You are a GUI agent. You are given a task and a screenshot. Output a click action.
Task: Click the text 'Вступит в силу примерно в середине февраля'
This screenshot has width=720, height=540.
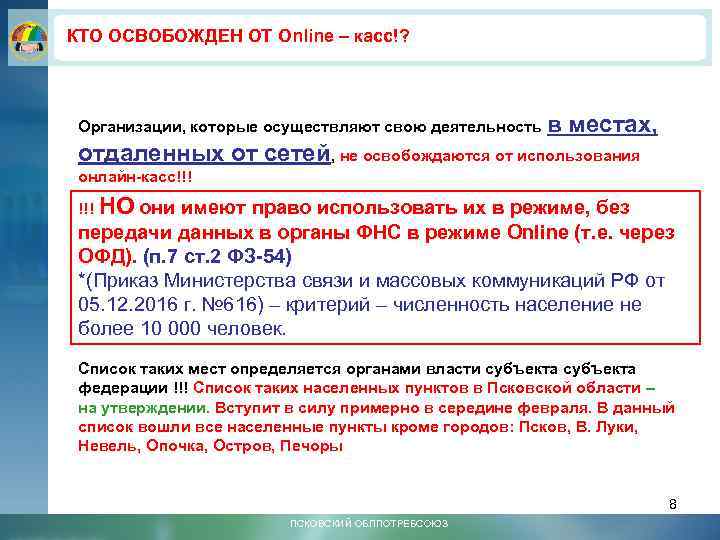[x=402, y=408]
